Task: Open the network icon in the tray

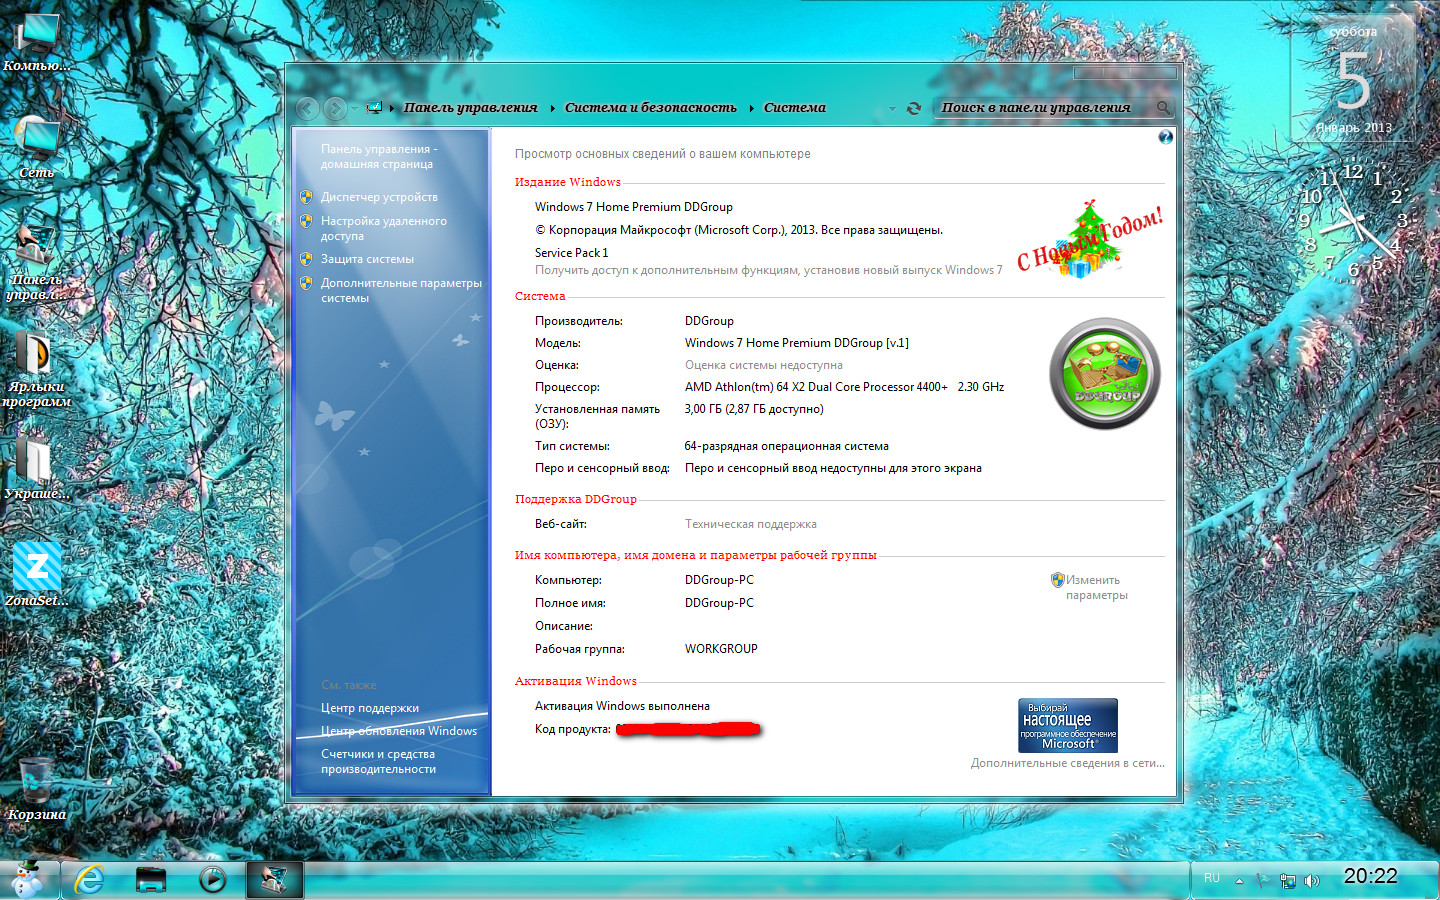Action: point(1288,881)
